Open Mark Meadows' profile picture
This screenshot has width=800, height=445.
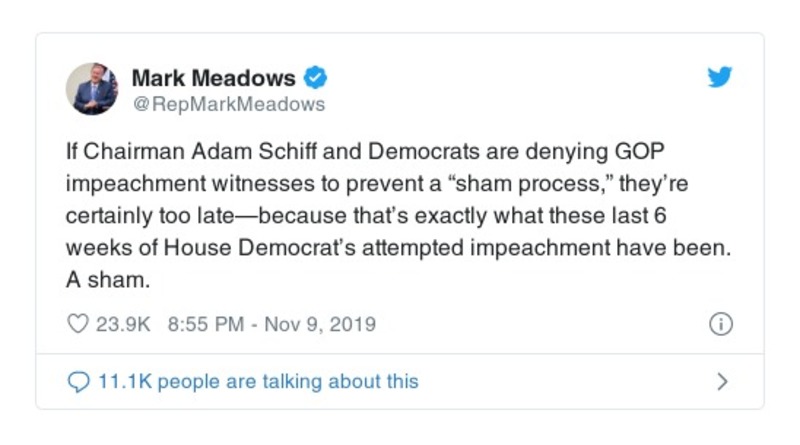tap(93, 88)
